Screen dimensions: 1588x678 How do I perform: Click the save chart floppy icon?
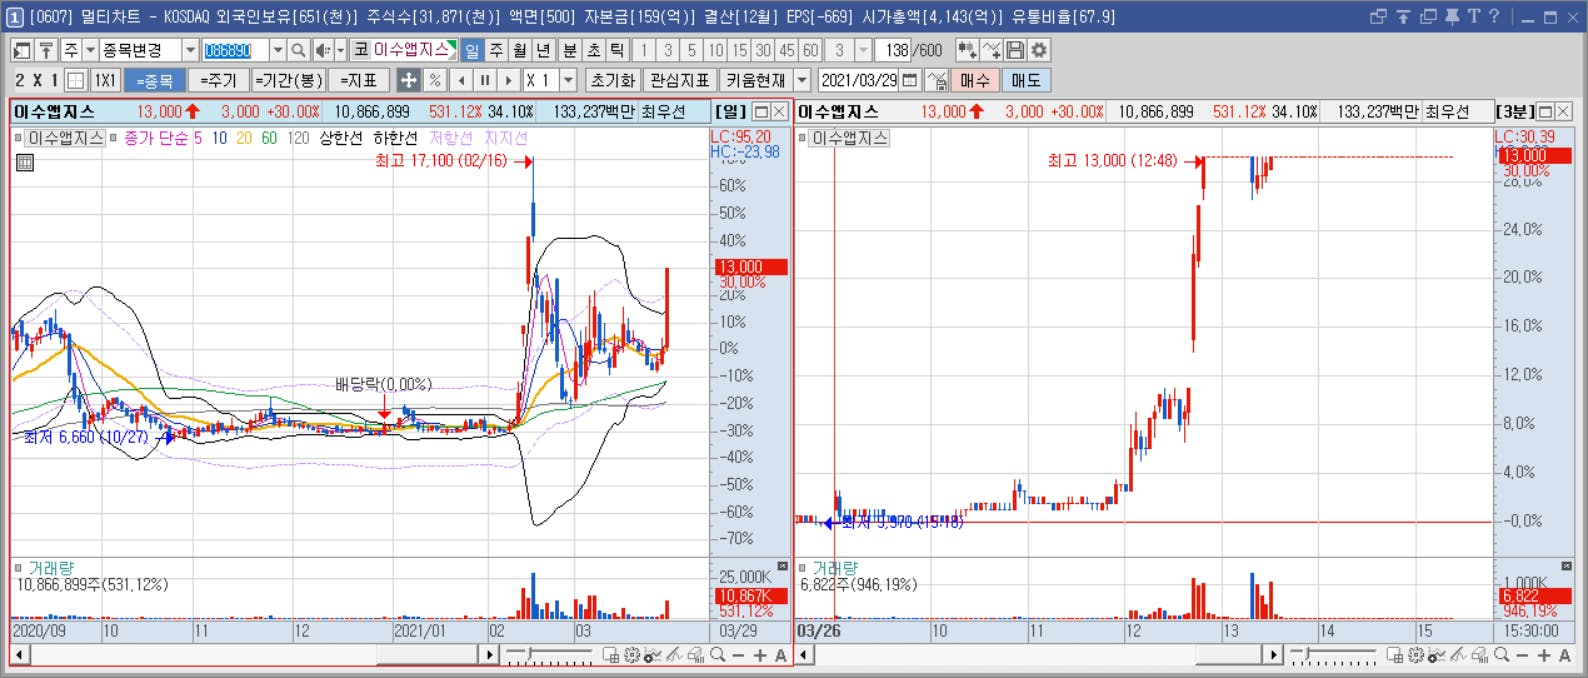point(1016,50)
